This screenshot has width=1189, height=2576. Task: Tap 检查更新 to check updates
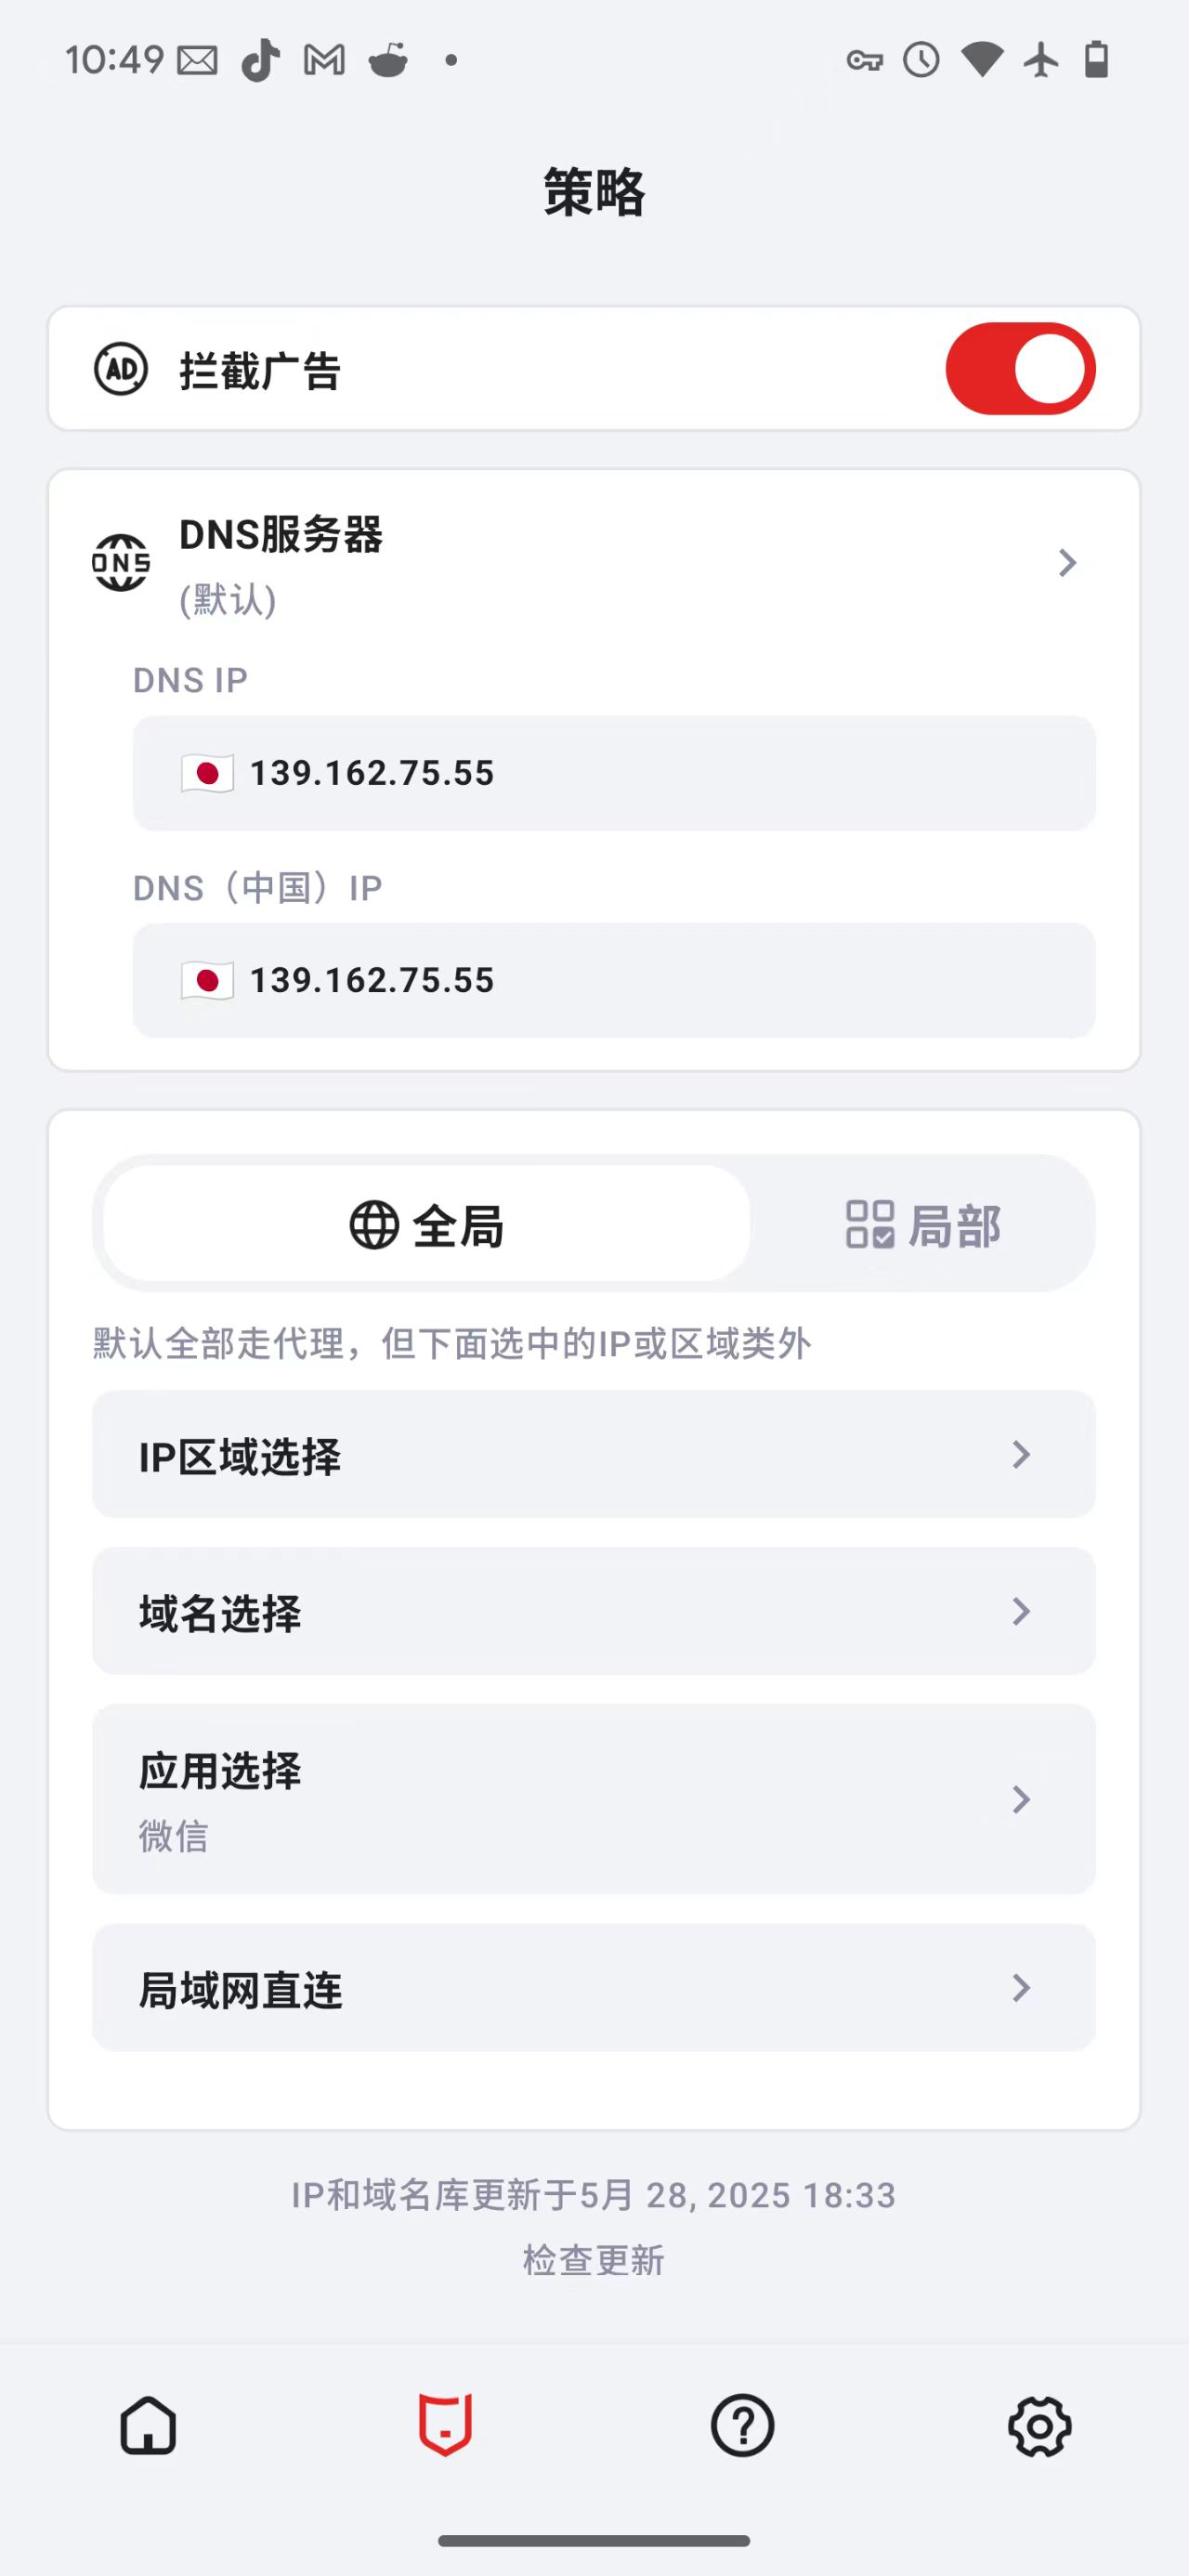tap(594, 2260)
